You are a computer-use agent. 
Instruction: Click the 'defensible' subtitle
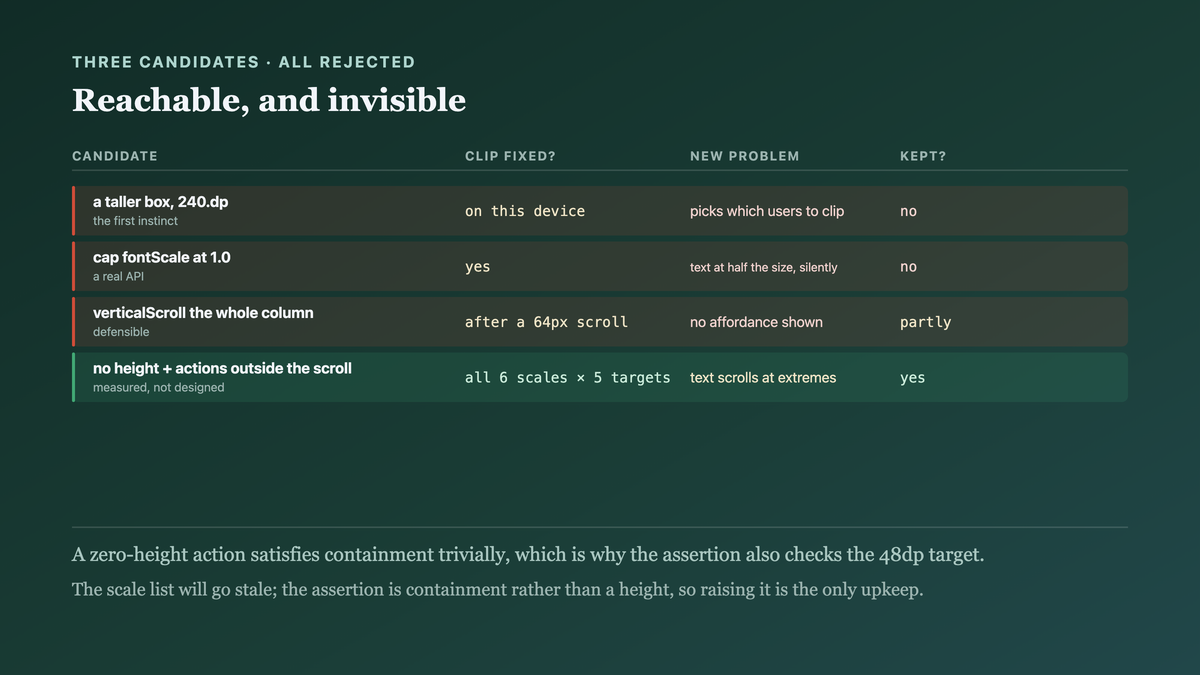121,332
